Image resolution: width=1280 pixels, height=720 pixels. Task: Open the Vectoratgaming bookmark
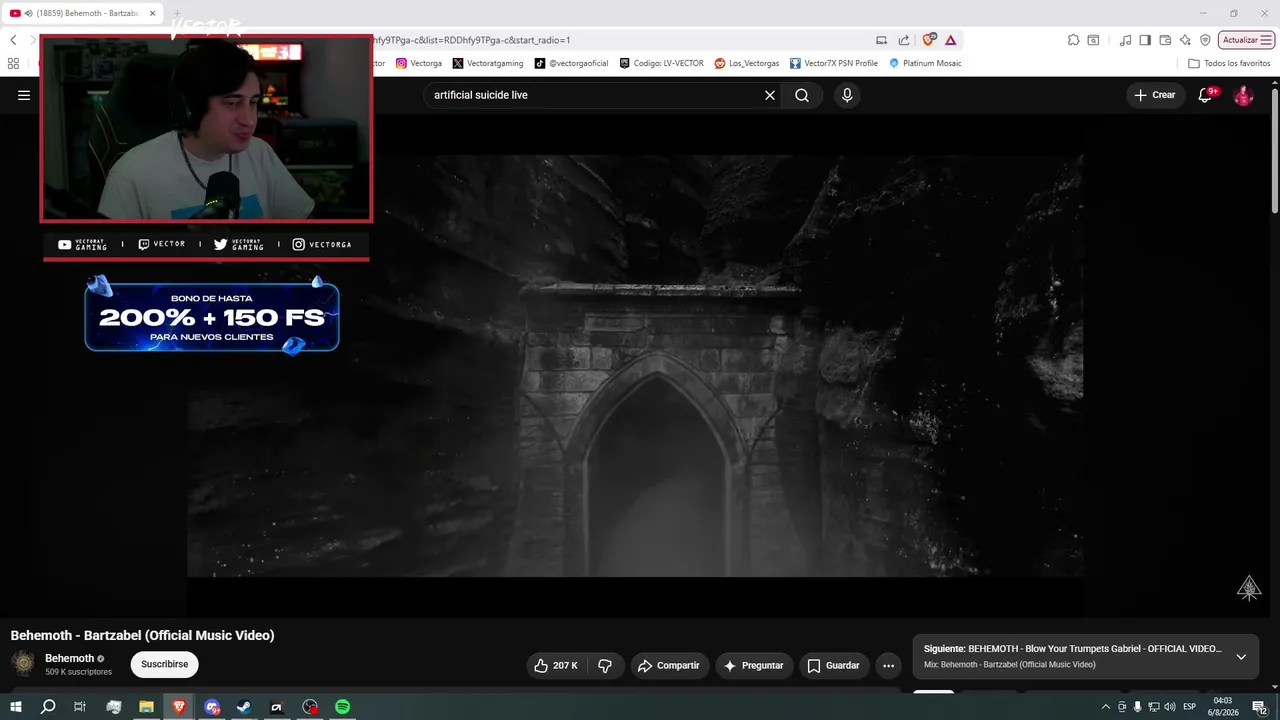click(x=488, y=63)
